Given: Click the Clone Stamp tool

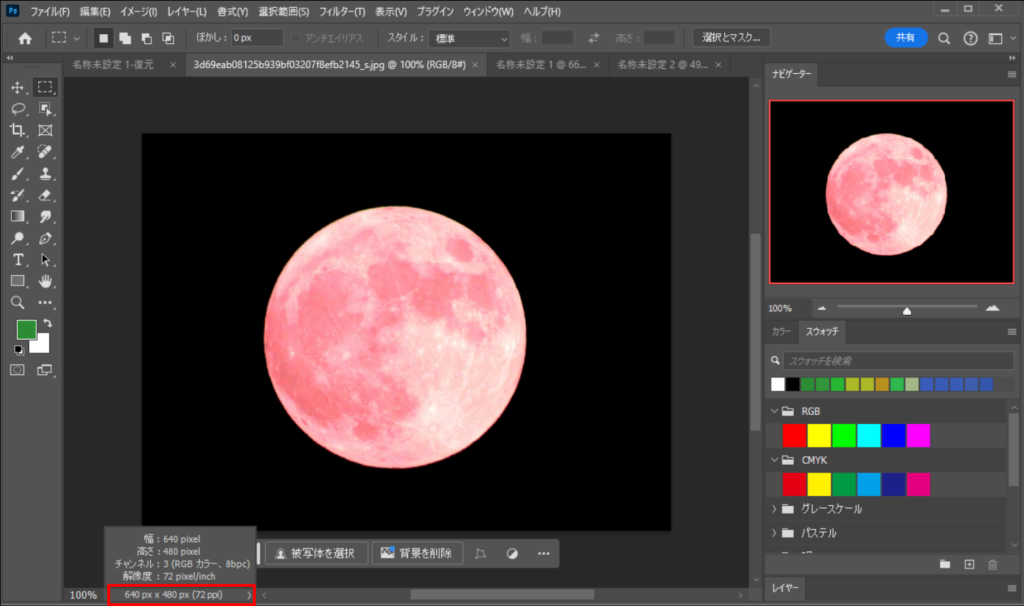Looking at the screenshot, I should 45,175.
